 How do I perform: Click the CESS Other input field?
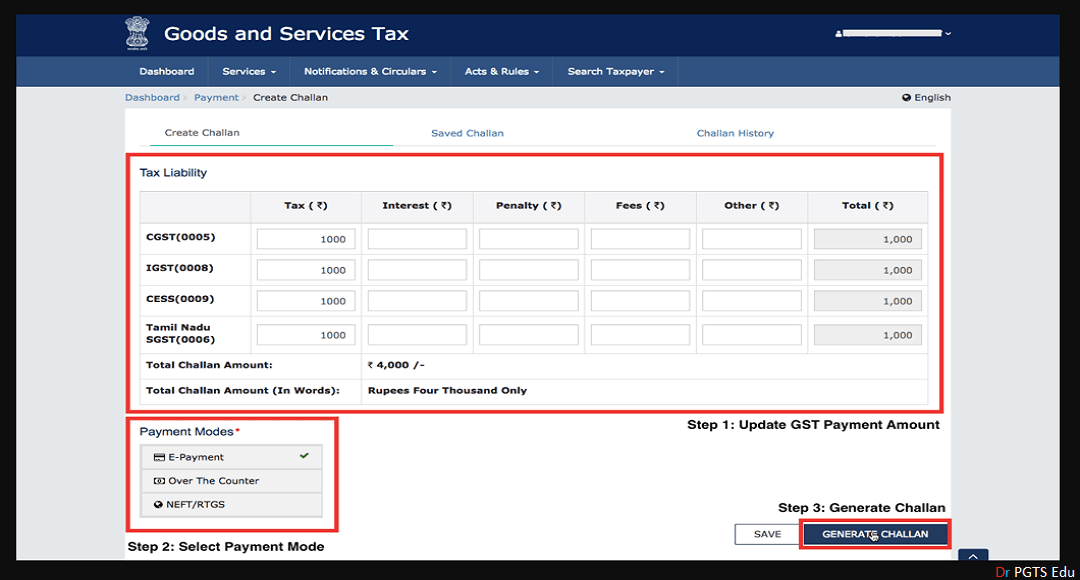pos(752,301)
